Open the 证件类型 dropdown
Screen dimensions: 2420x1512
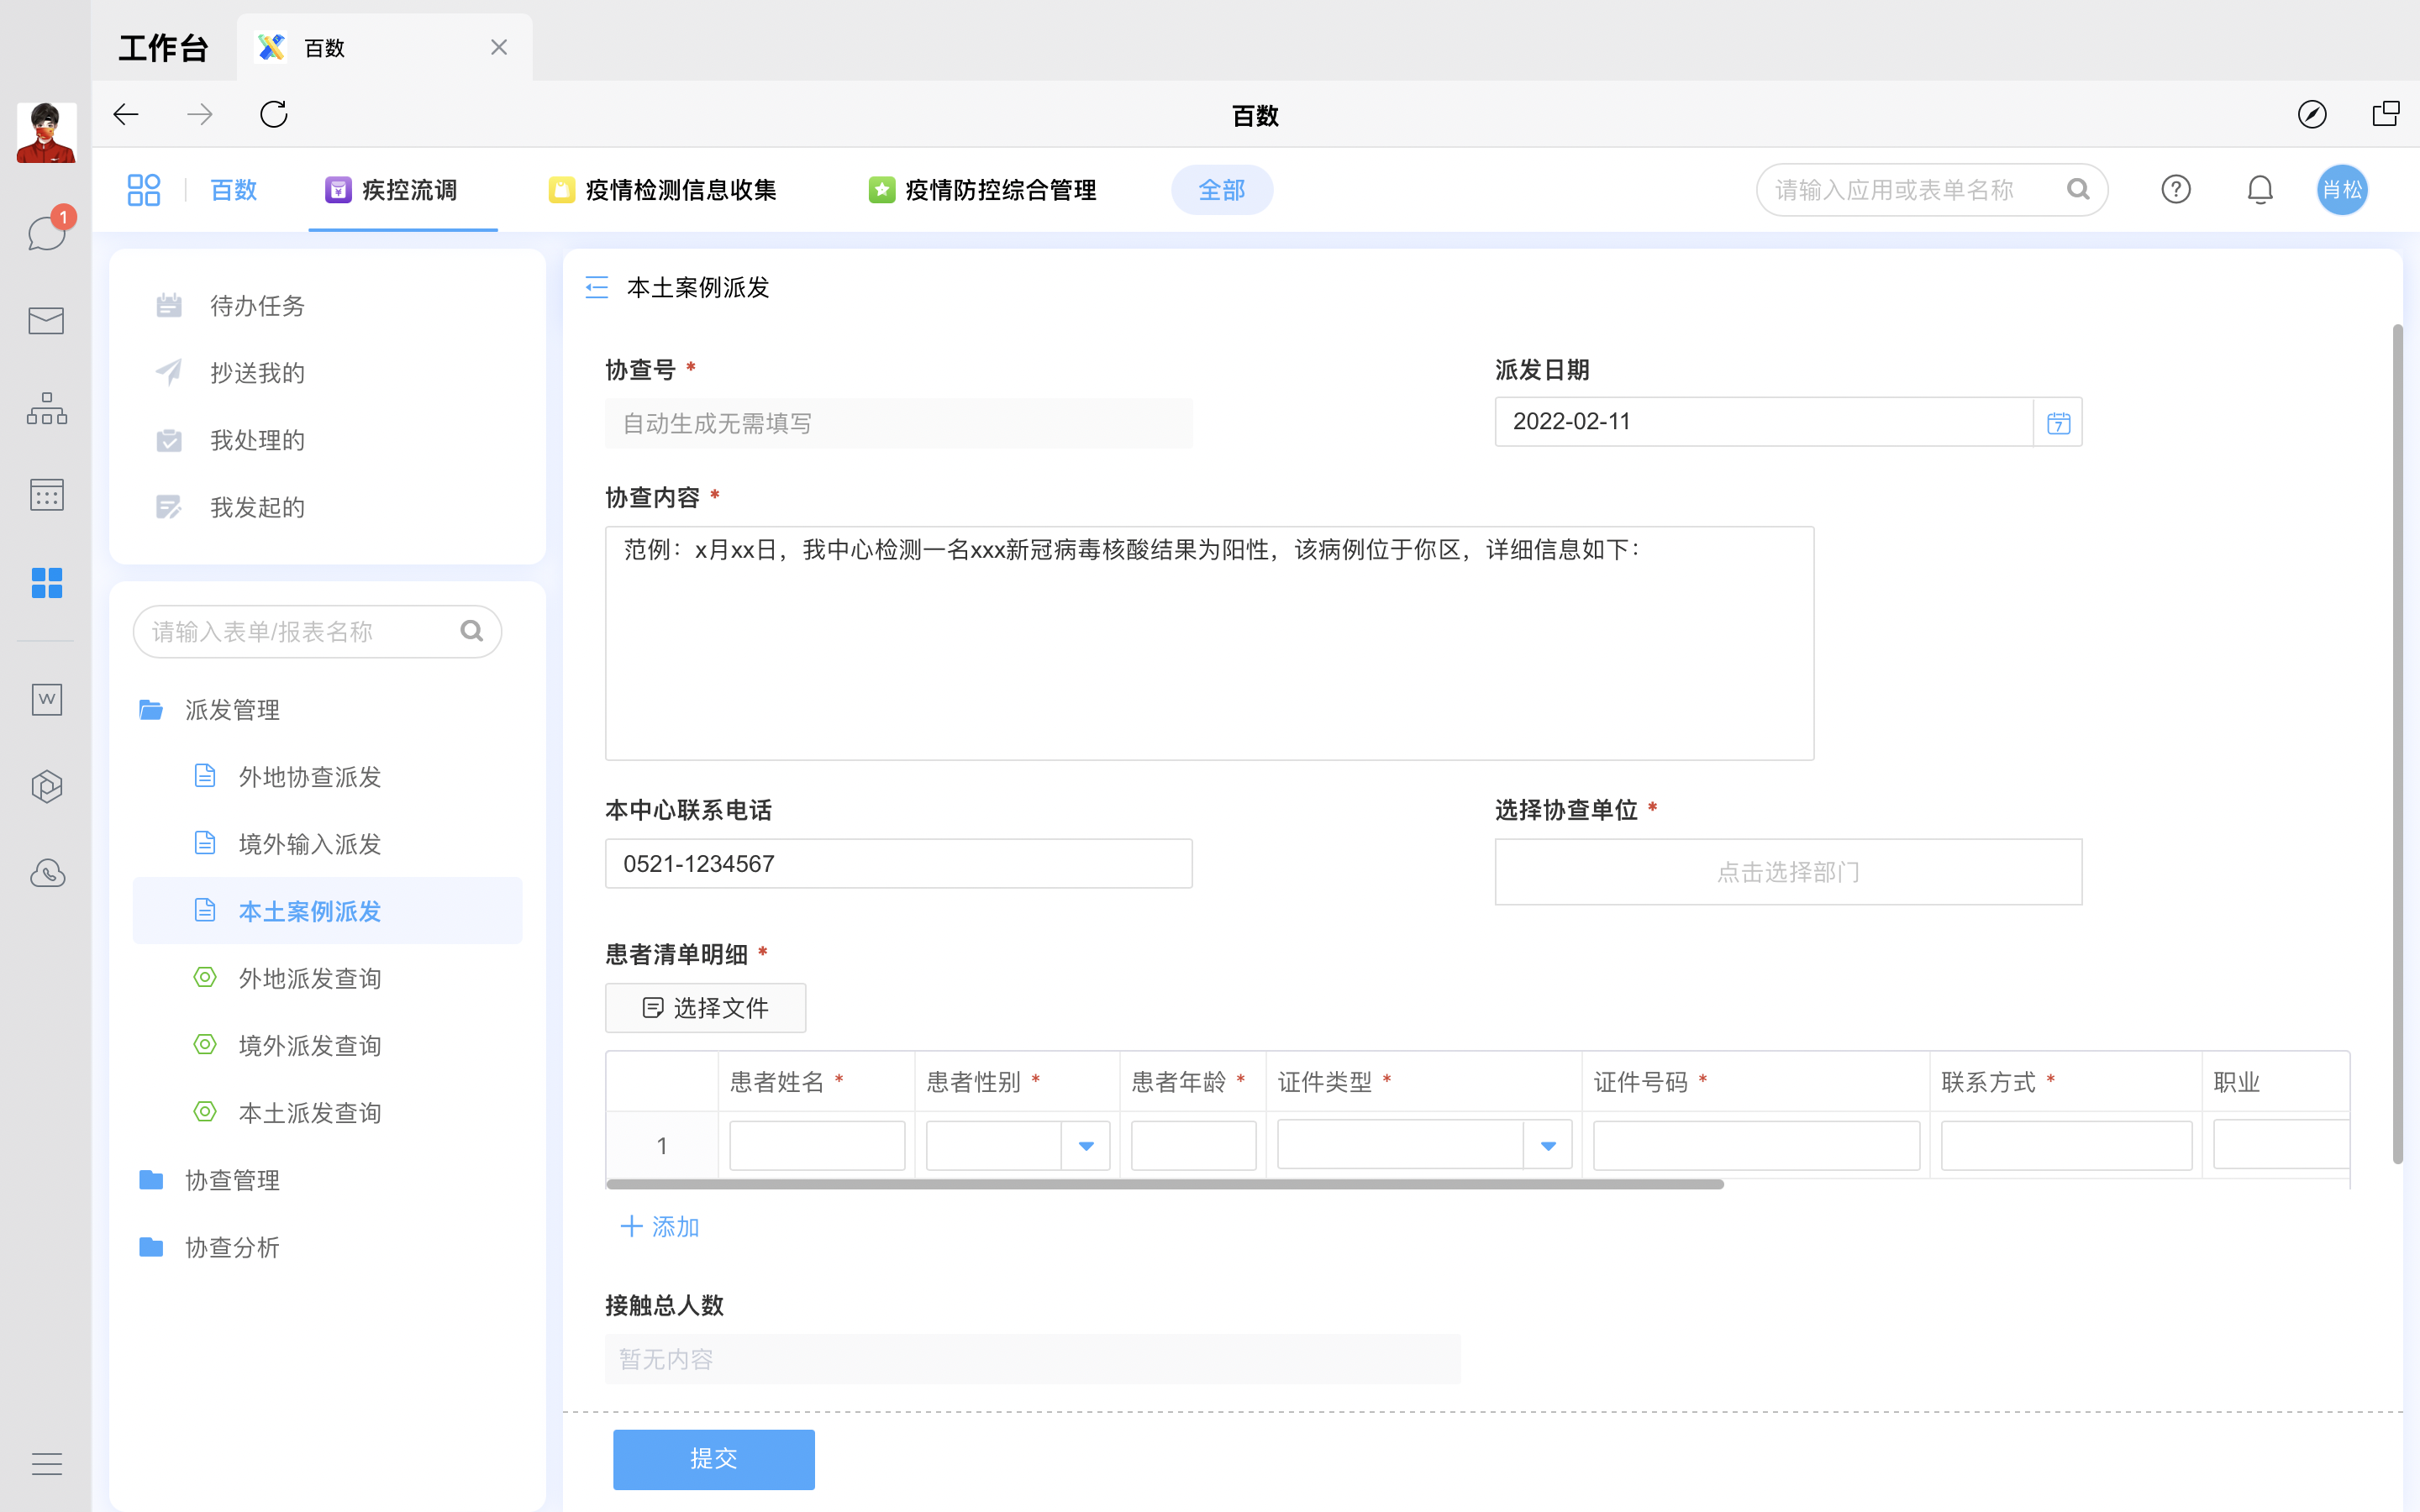[x=1548, y=1146]
